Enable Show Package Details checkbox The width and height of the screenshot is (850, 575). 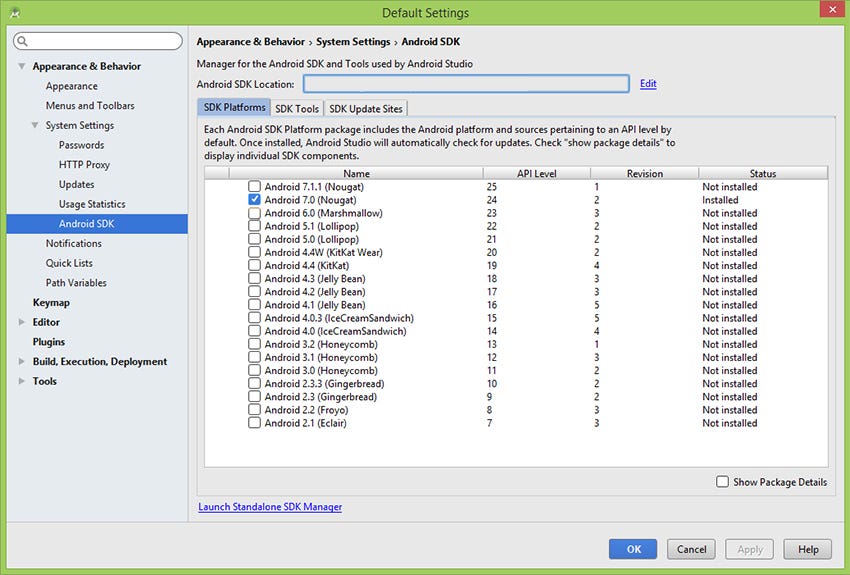tap(722, 482)
